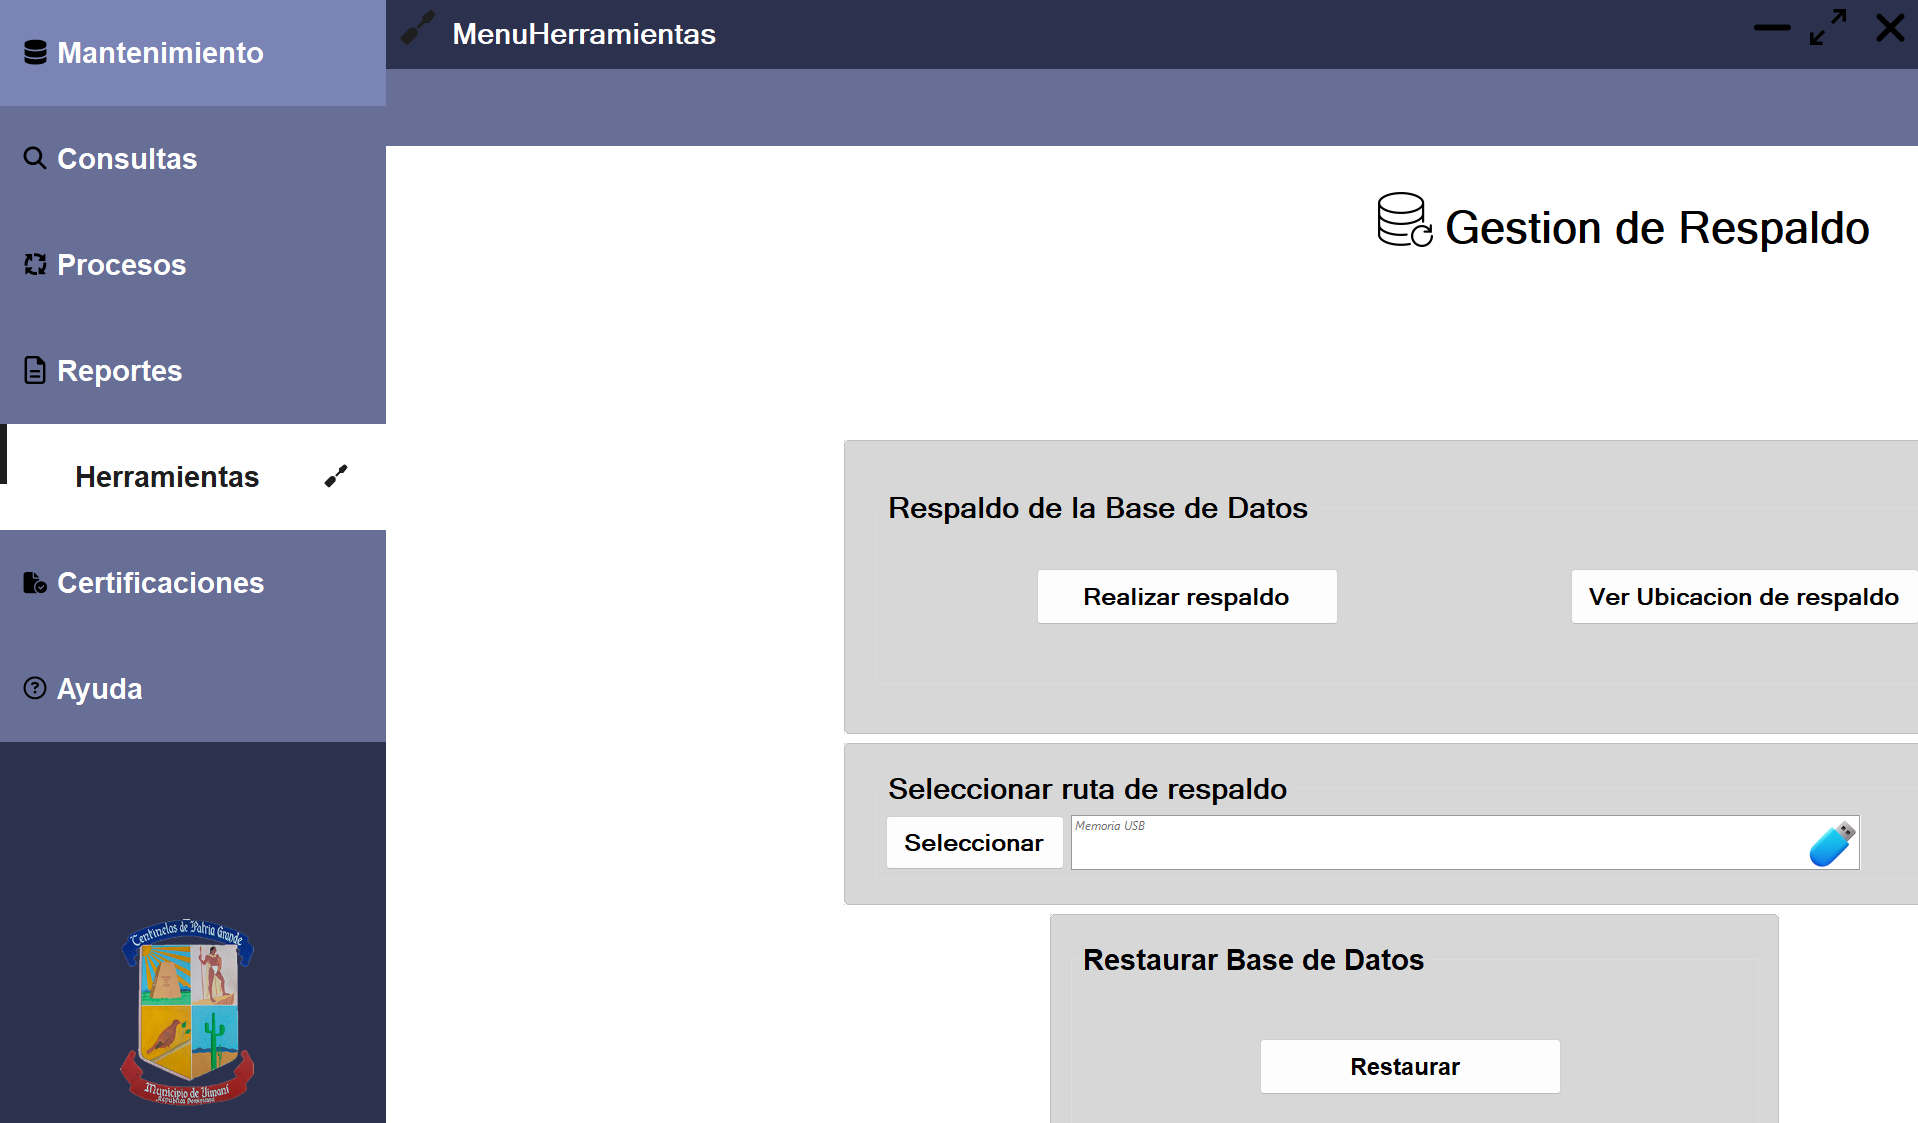The width and height of the screenshot is (1918, 1123).
Task: Click the Restaurar Base de Datos label
Action: pos(1253,960)
